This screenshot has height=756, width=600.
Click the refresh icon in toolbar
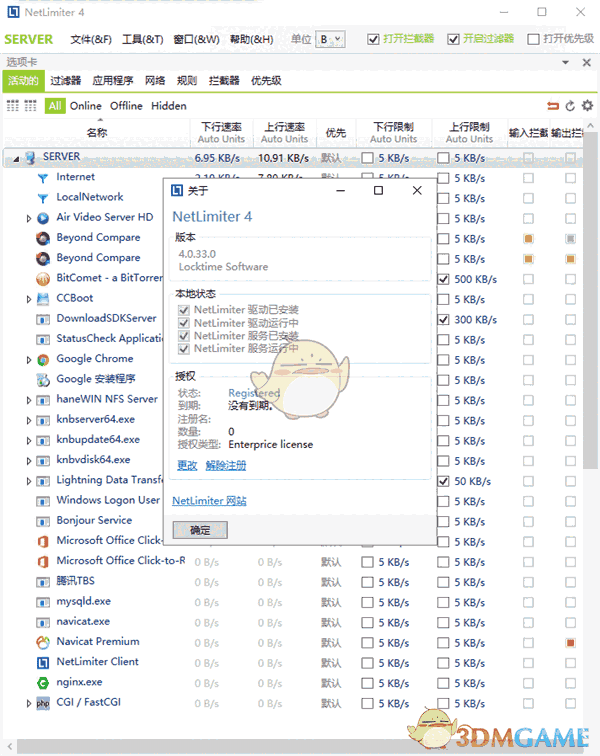(x=570, y=106)
